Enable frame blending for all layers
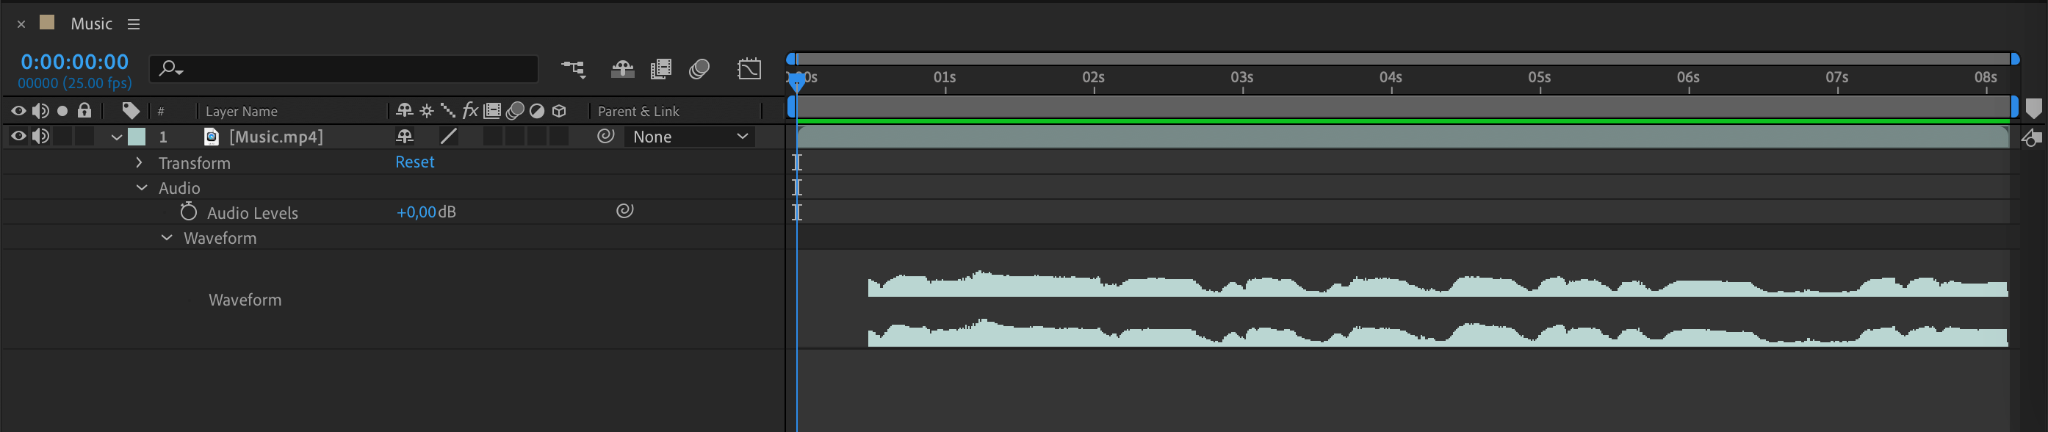This screenshot has width=2048, height=432. point(661,69)
